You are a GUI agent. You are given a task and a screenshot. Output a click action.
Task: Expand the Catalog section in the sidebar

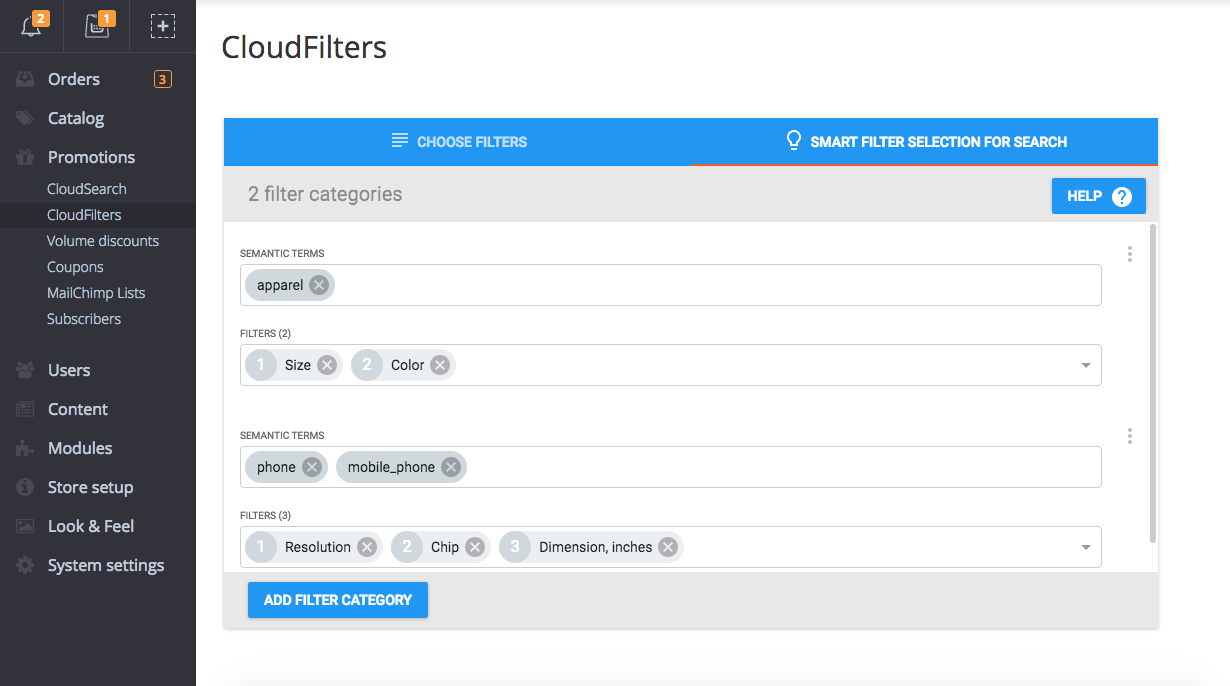click(x=74, y=118)
